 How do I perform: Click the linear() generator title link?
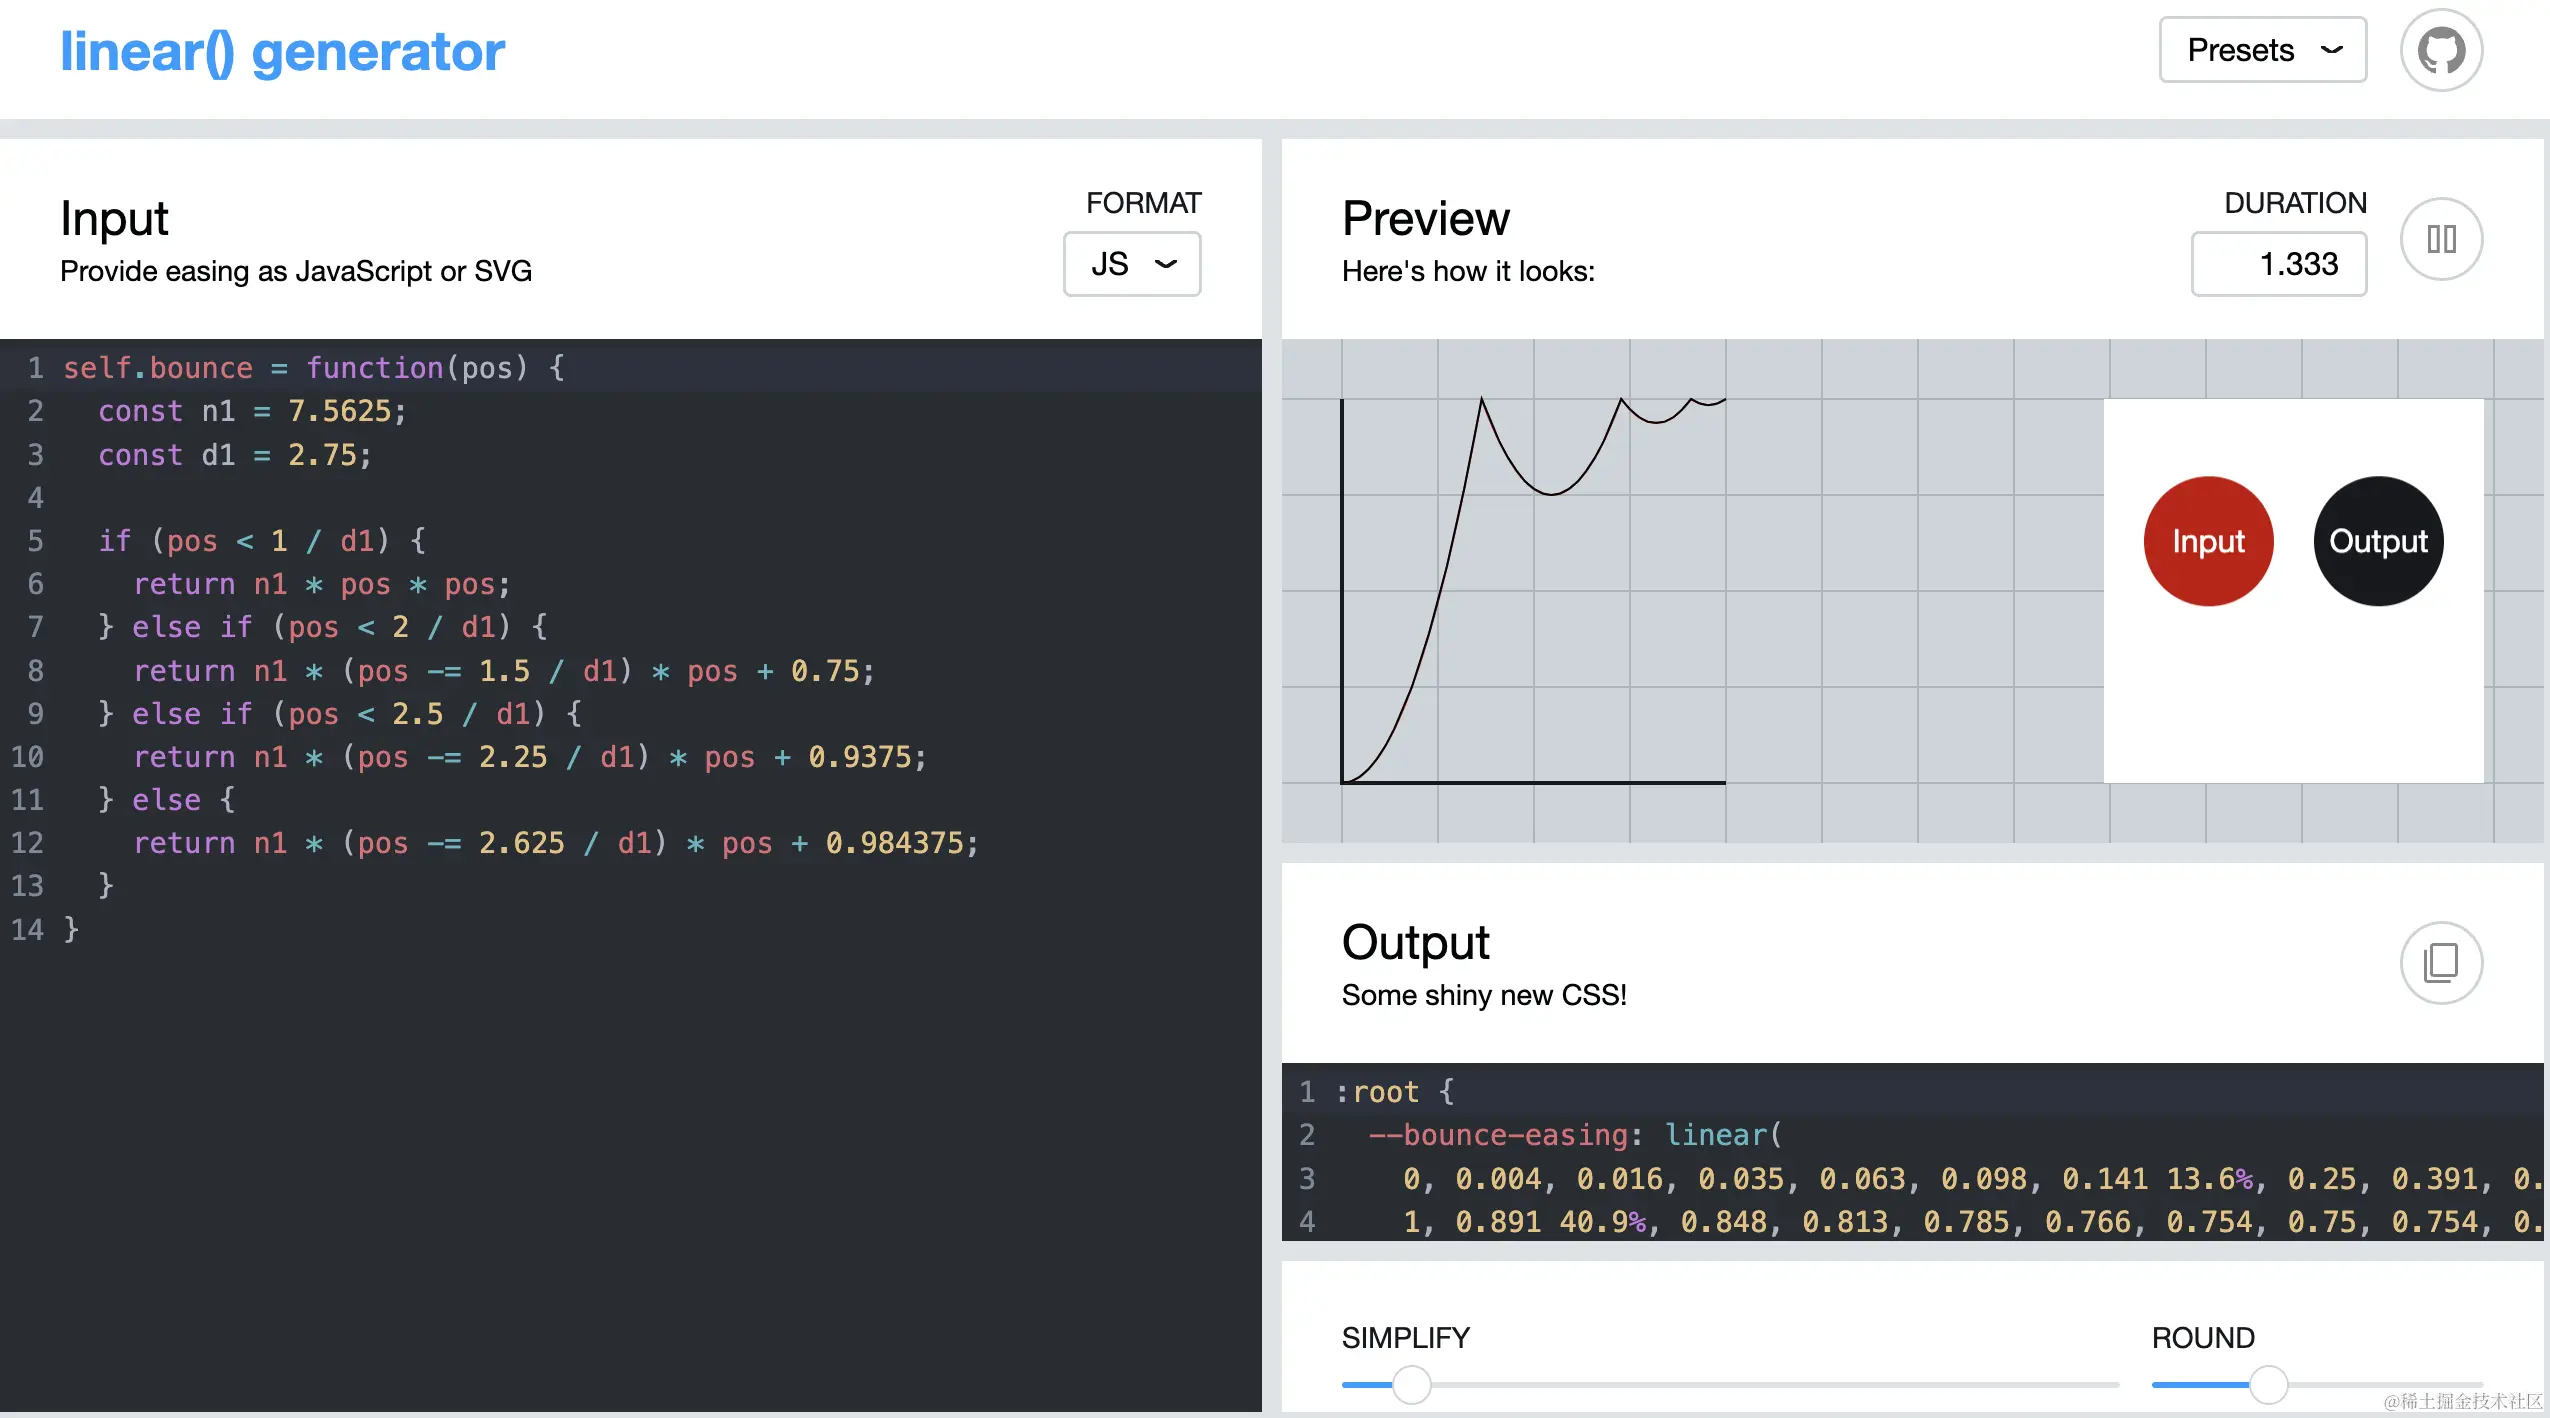(x=282, y=52)
